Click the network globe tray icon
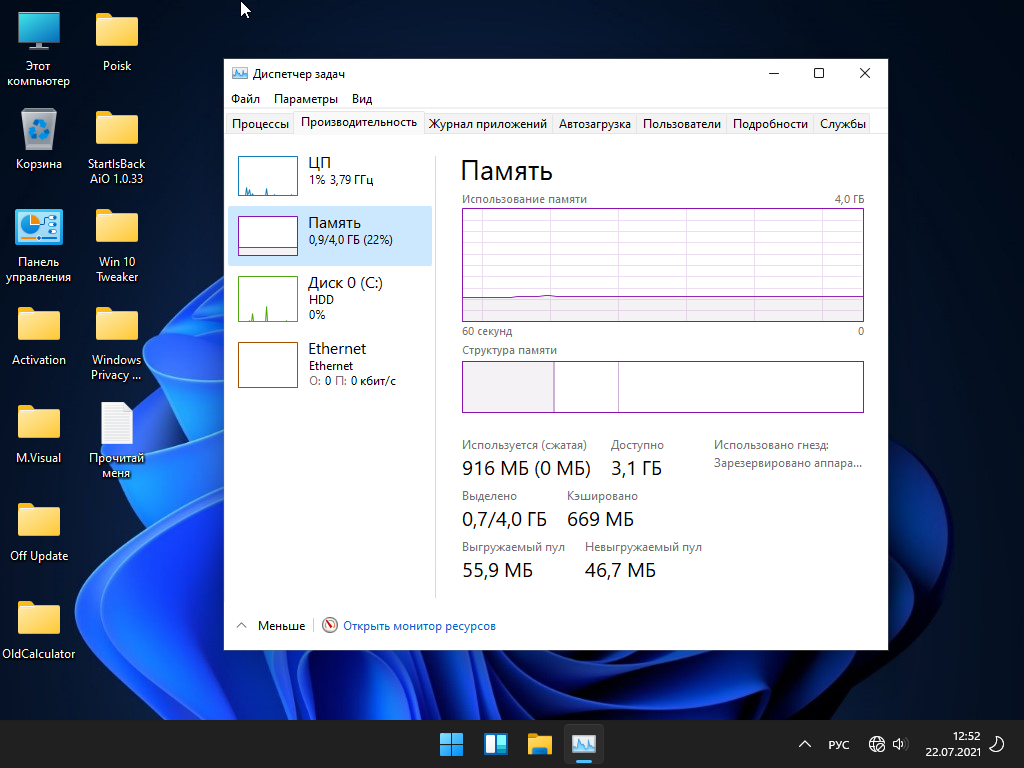Viewport: 1024px width, 768px height. coord(876,744)
